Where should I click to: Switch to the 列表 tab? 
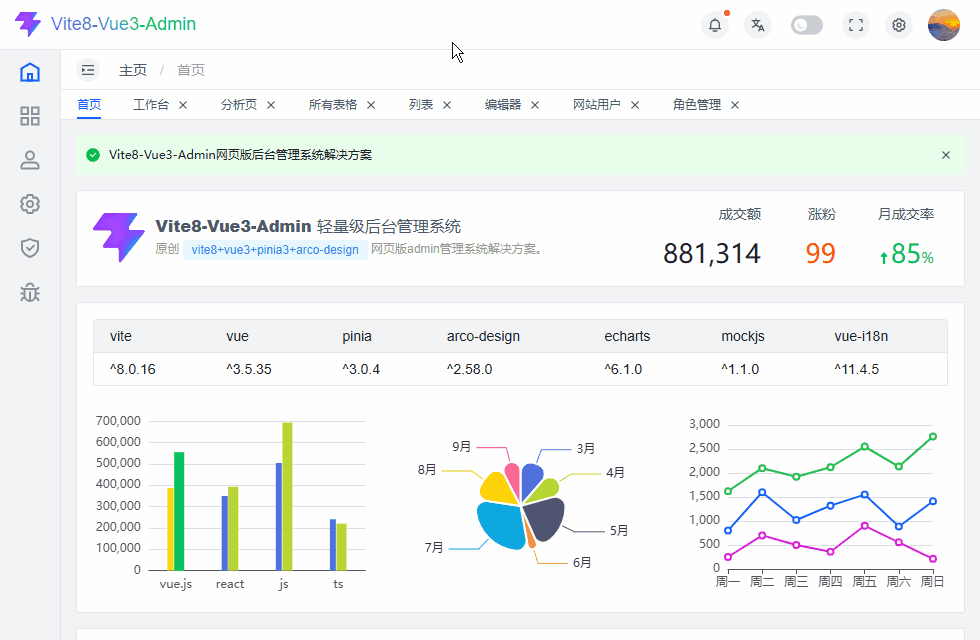click(421, 104)
